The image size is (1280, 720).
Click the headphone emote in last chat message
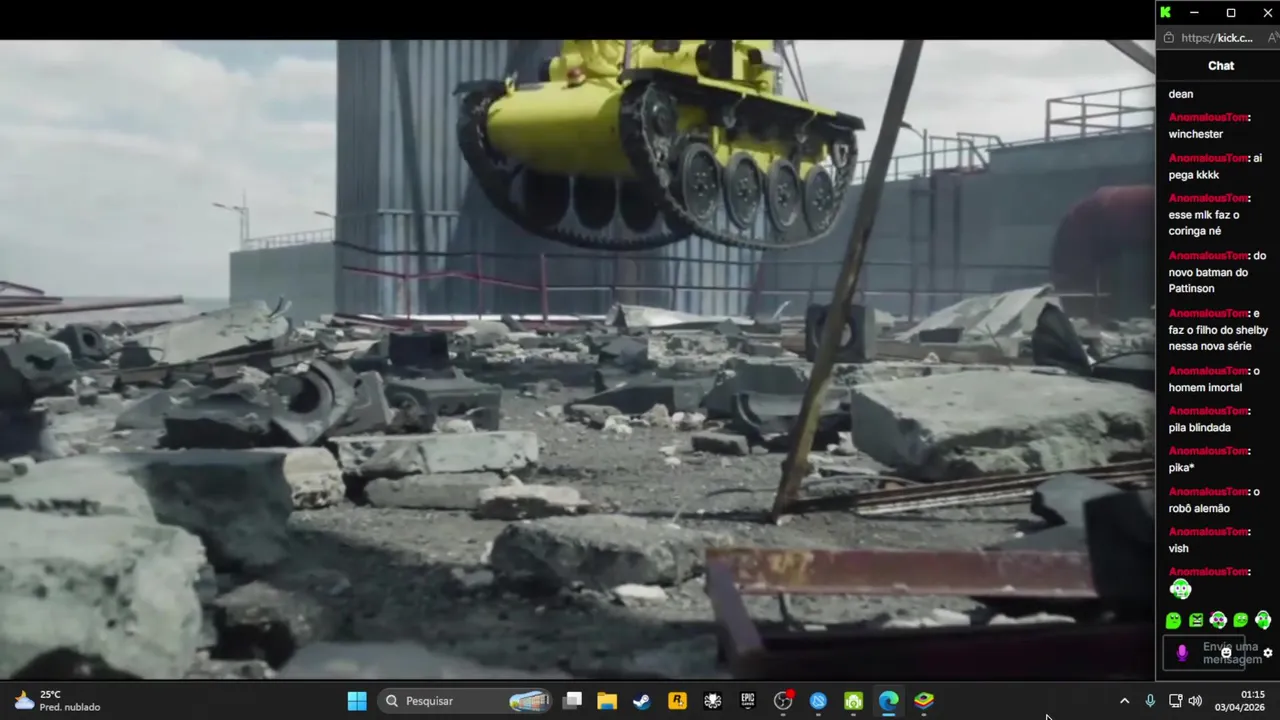pyautogui.click(x=1180, y=589)
